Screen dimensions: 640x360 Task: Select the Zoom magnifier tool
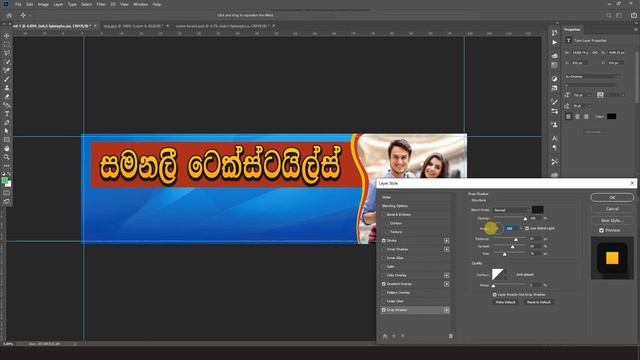point(7,157)
